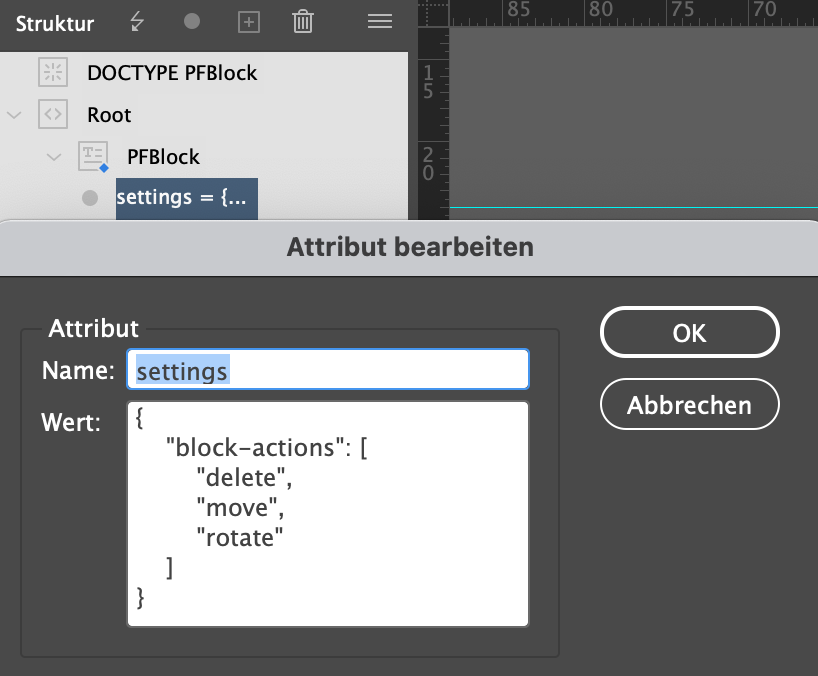Click the circular add-attribute icon in the toolbar
818x676 pixels.
click(x=190, y=21)
